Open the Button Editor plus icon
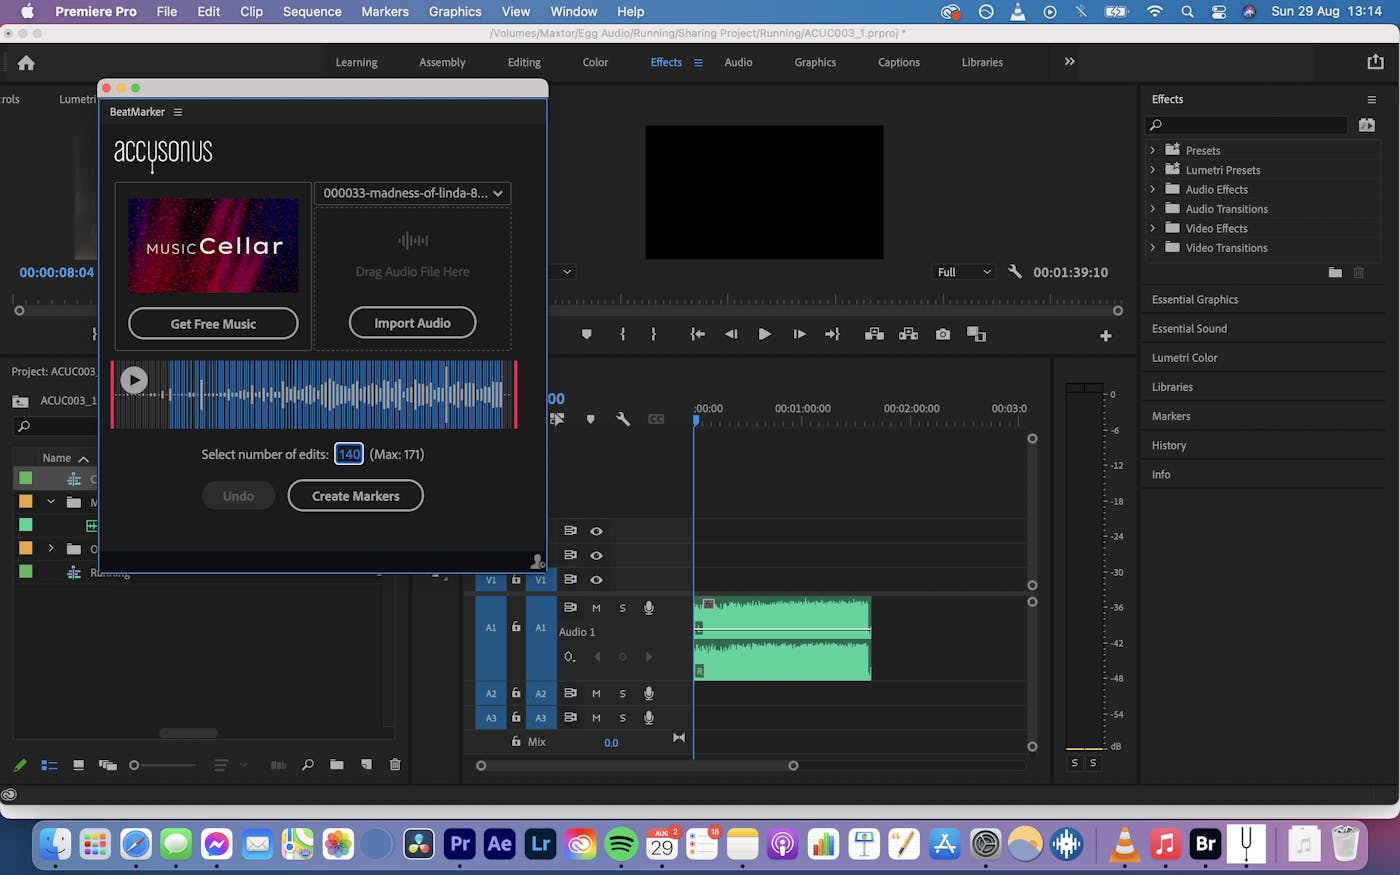 click(x=1106, y=336)
